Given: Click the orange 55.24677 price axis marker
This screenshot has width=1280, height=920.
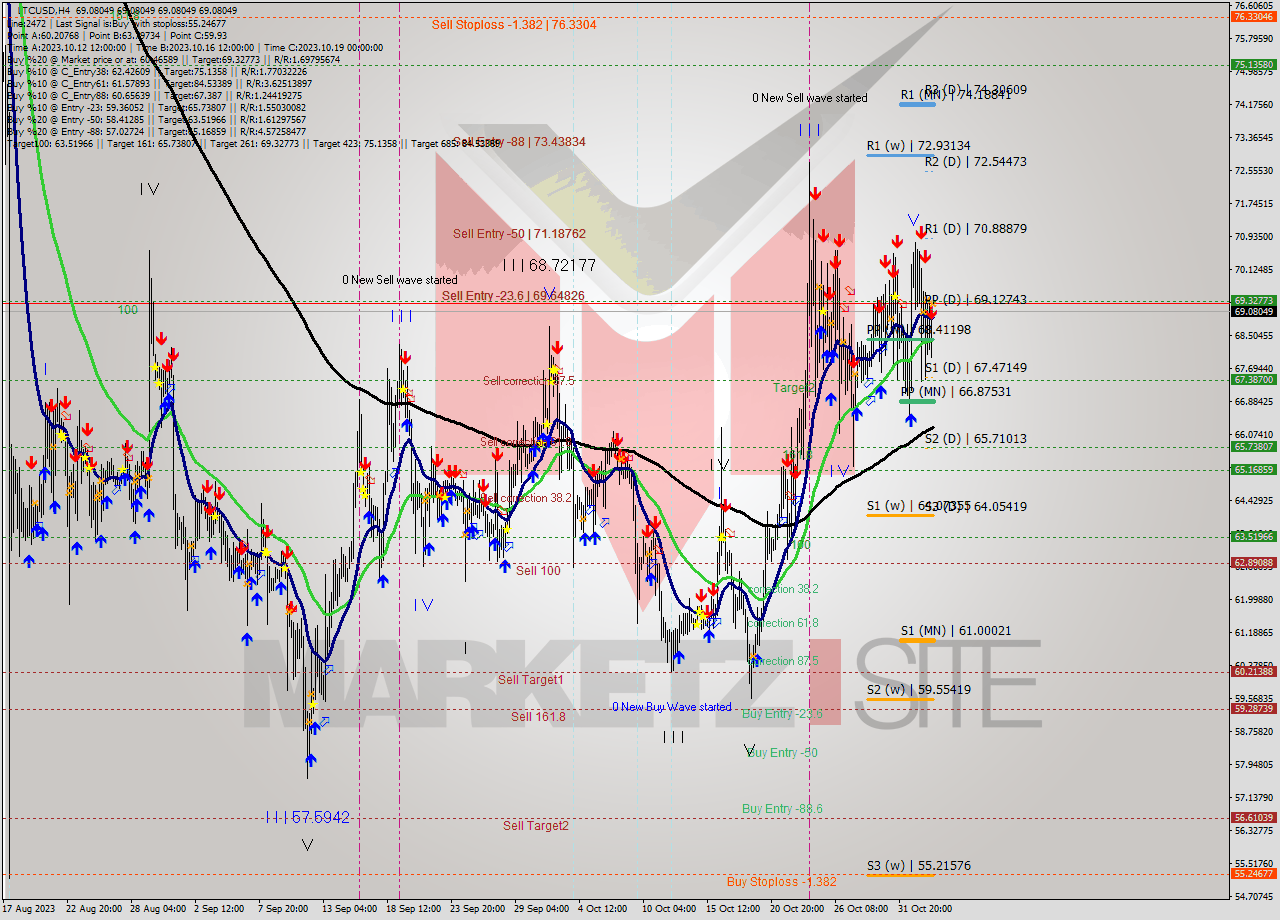Looking at the screenshot, I should (1254, 873).
